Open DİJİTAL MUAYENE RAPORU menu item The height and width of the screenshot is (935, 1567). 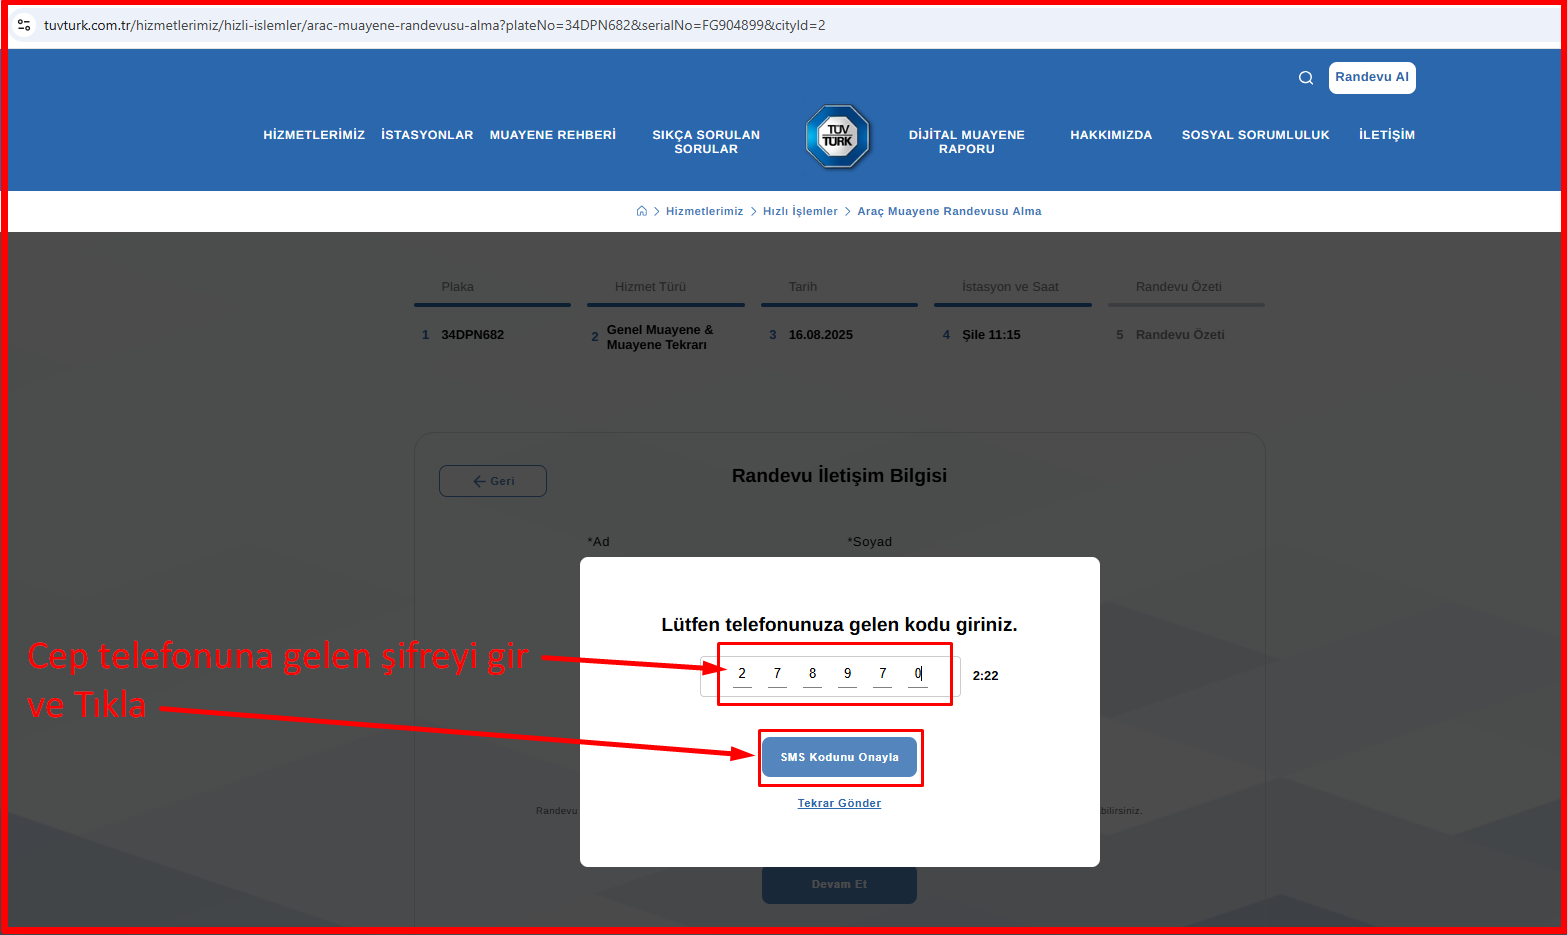click(x=967, y=142)
